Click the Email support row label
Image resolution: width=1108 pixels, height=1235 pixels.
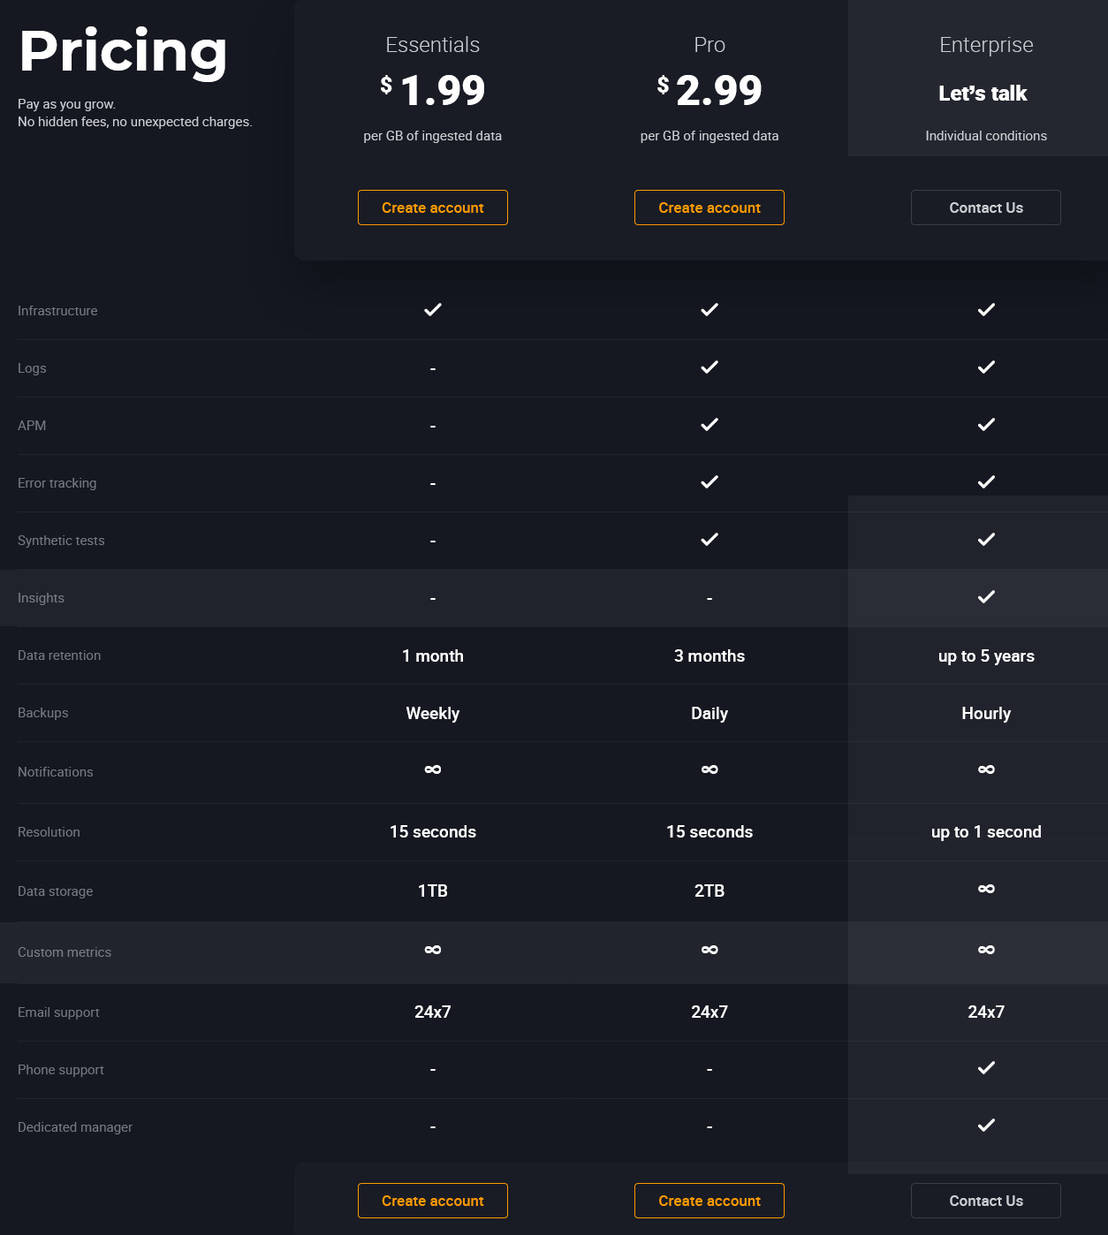[x=59, y=1012]
